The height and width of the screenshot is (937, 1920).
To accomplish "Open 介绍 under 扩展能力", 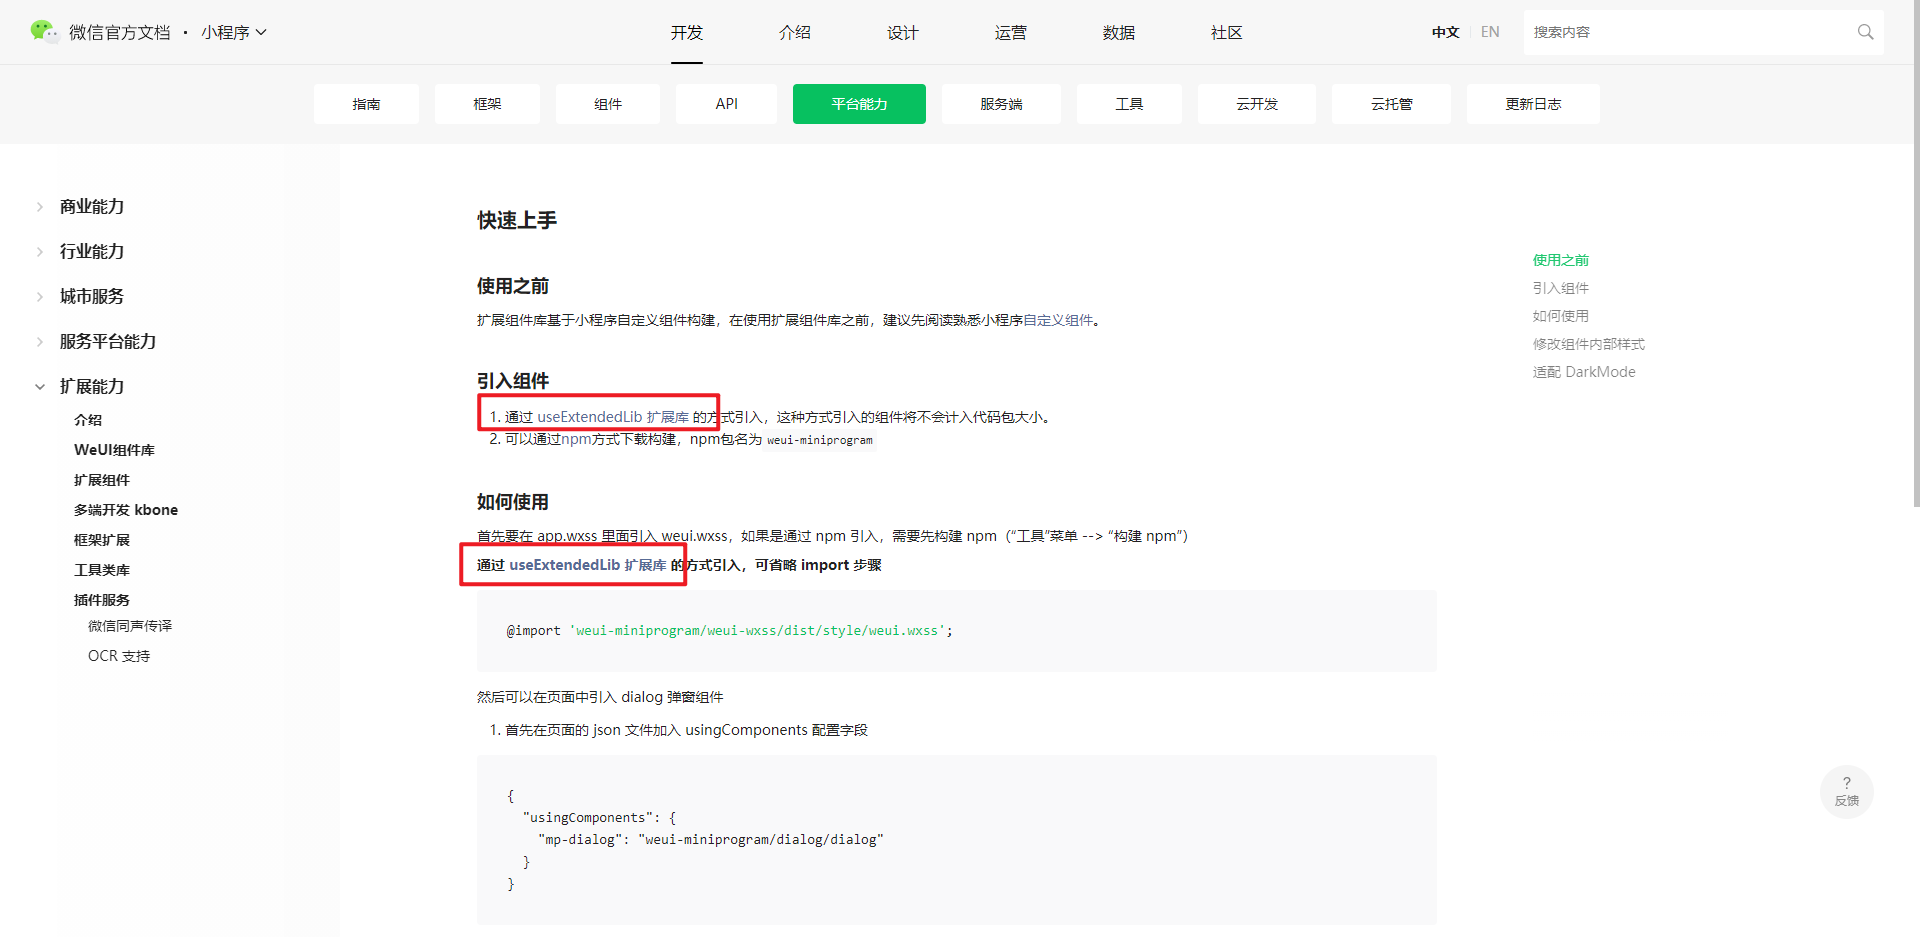I will pos(88,420).
